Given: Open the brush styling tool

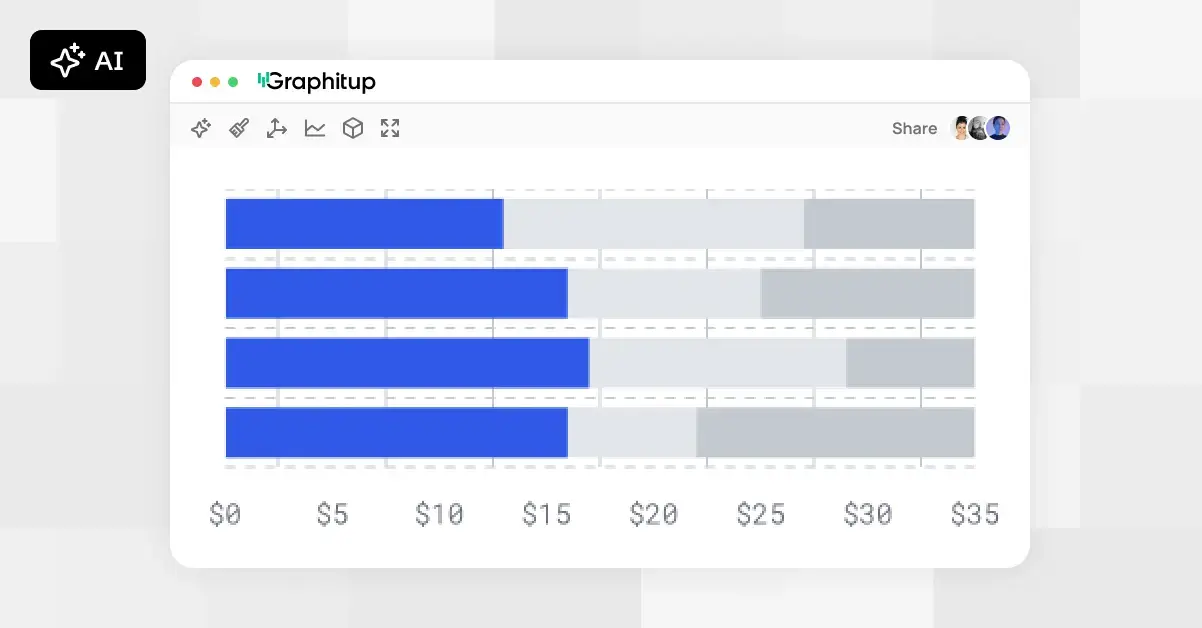Looking at the screenshot, I should [238, 128].
